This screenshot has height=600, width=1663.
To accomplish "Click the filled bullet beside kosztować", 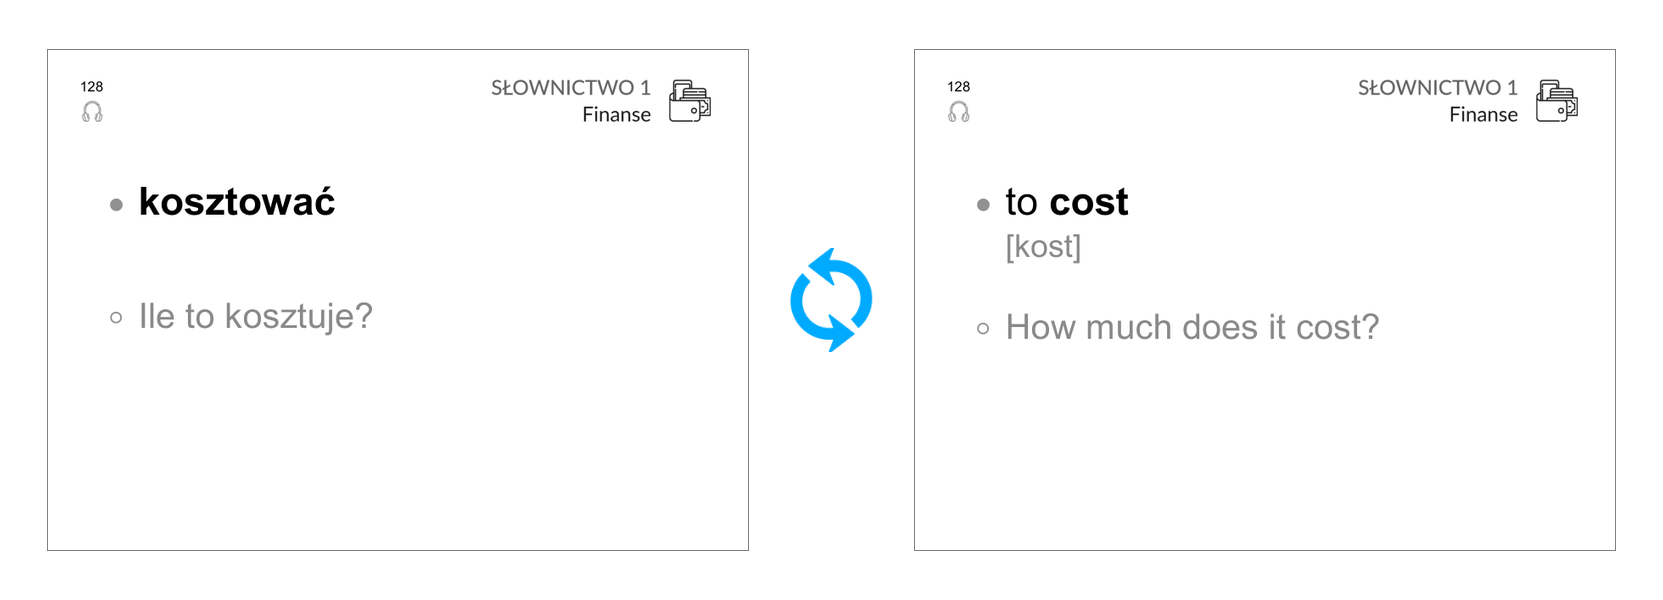I will click(x=116, y=205).
